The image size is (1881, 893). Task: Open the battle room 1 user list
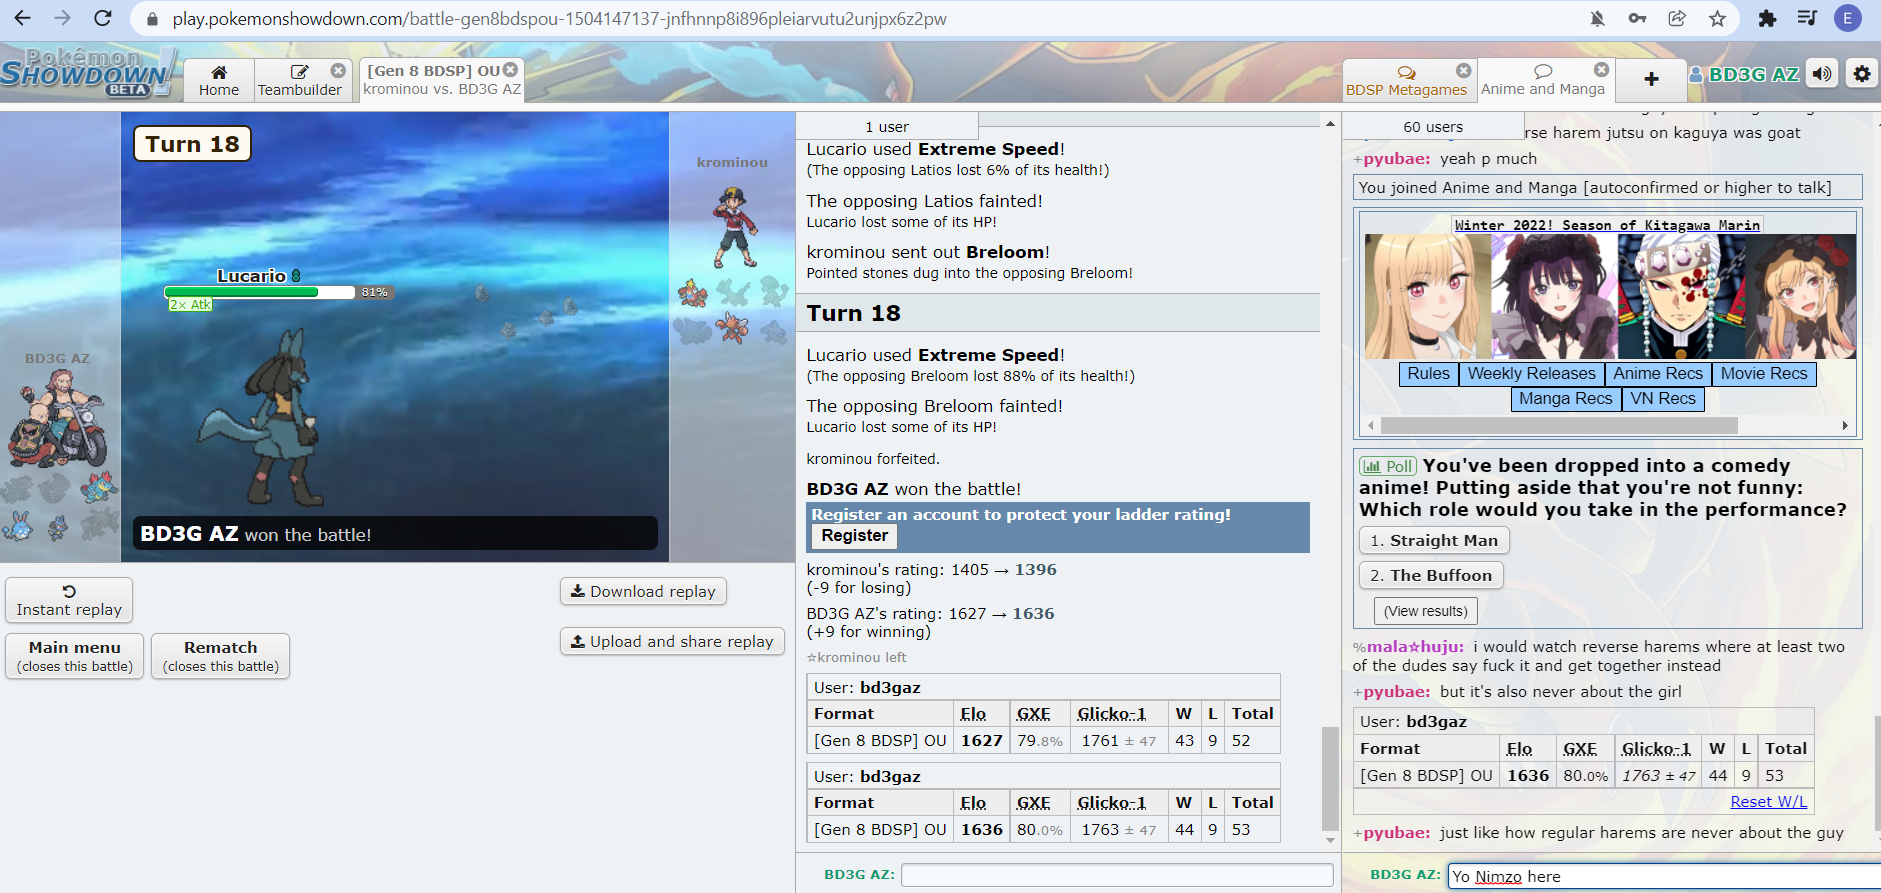pos(887,126)
